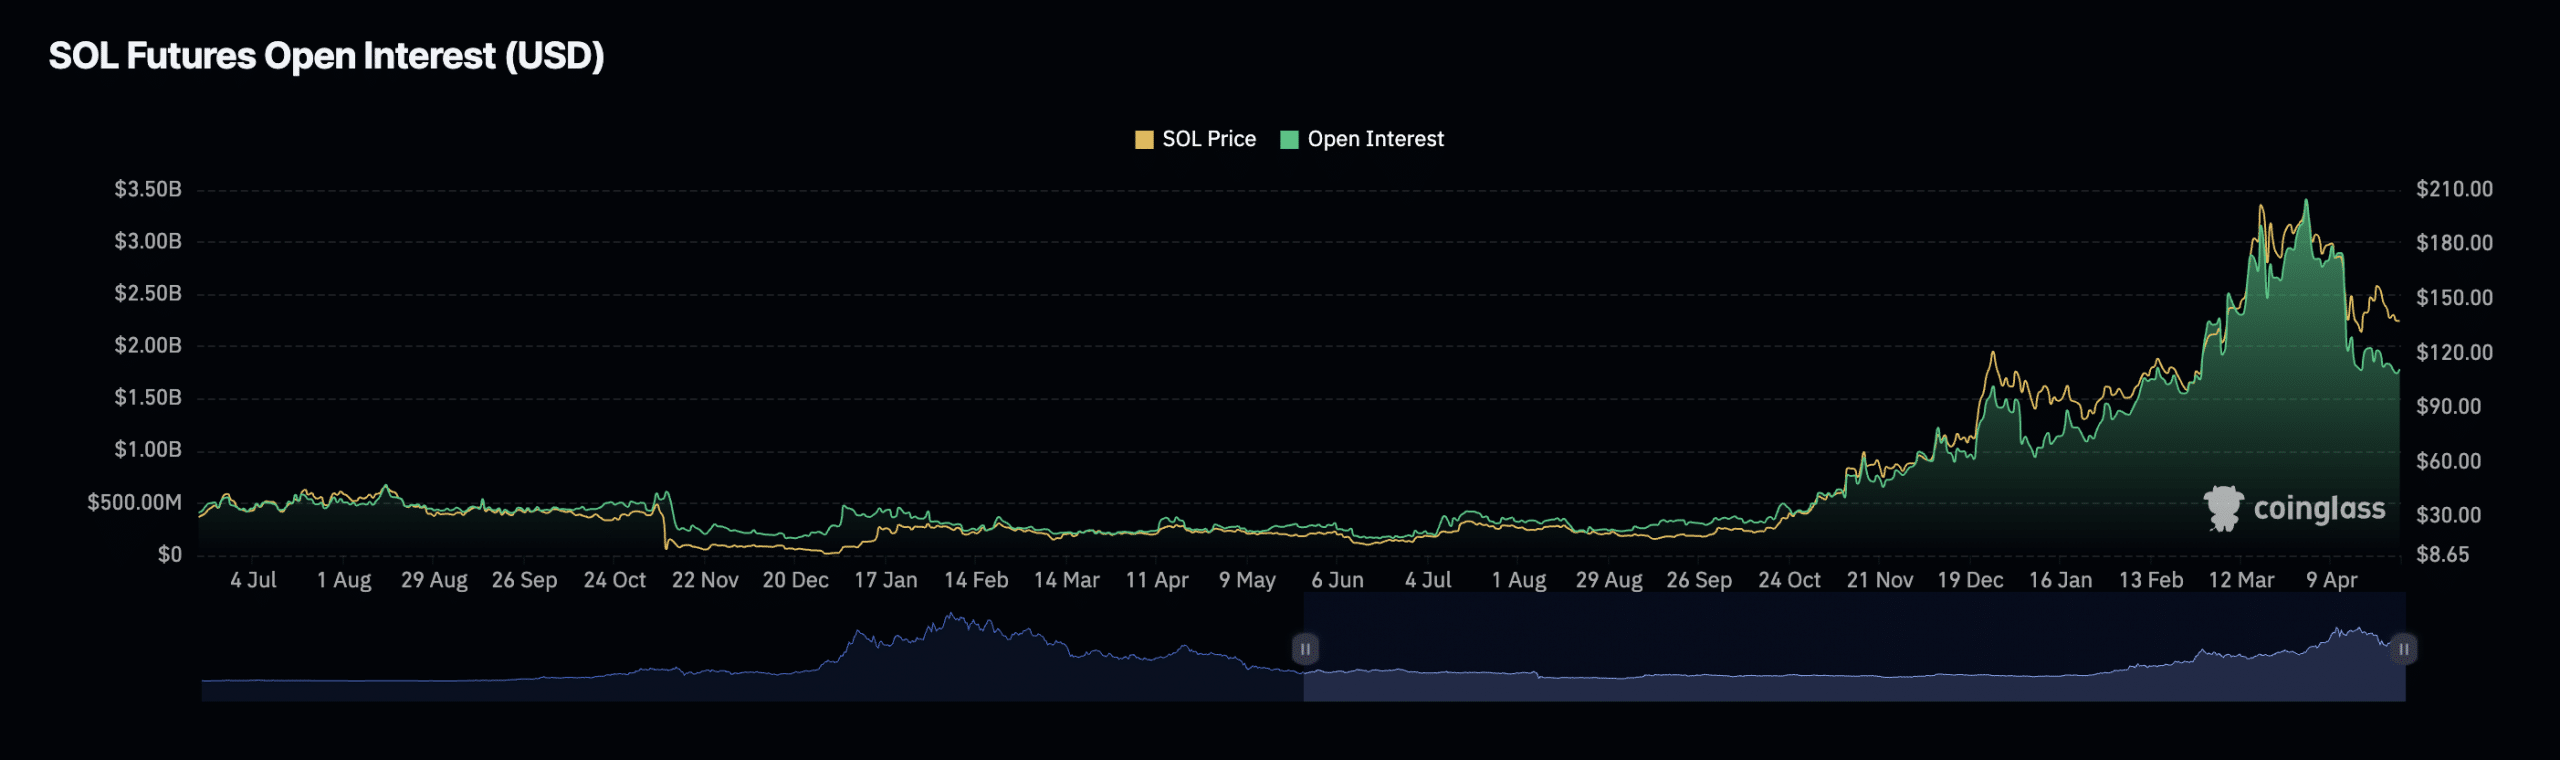Click the 6 Jun date label
The height and width of the screenshot is (760, 2560).
[x=1337, y=580]
